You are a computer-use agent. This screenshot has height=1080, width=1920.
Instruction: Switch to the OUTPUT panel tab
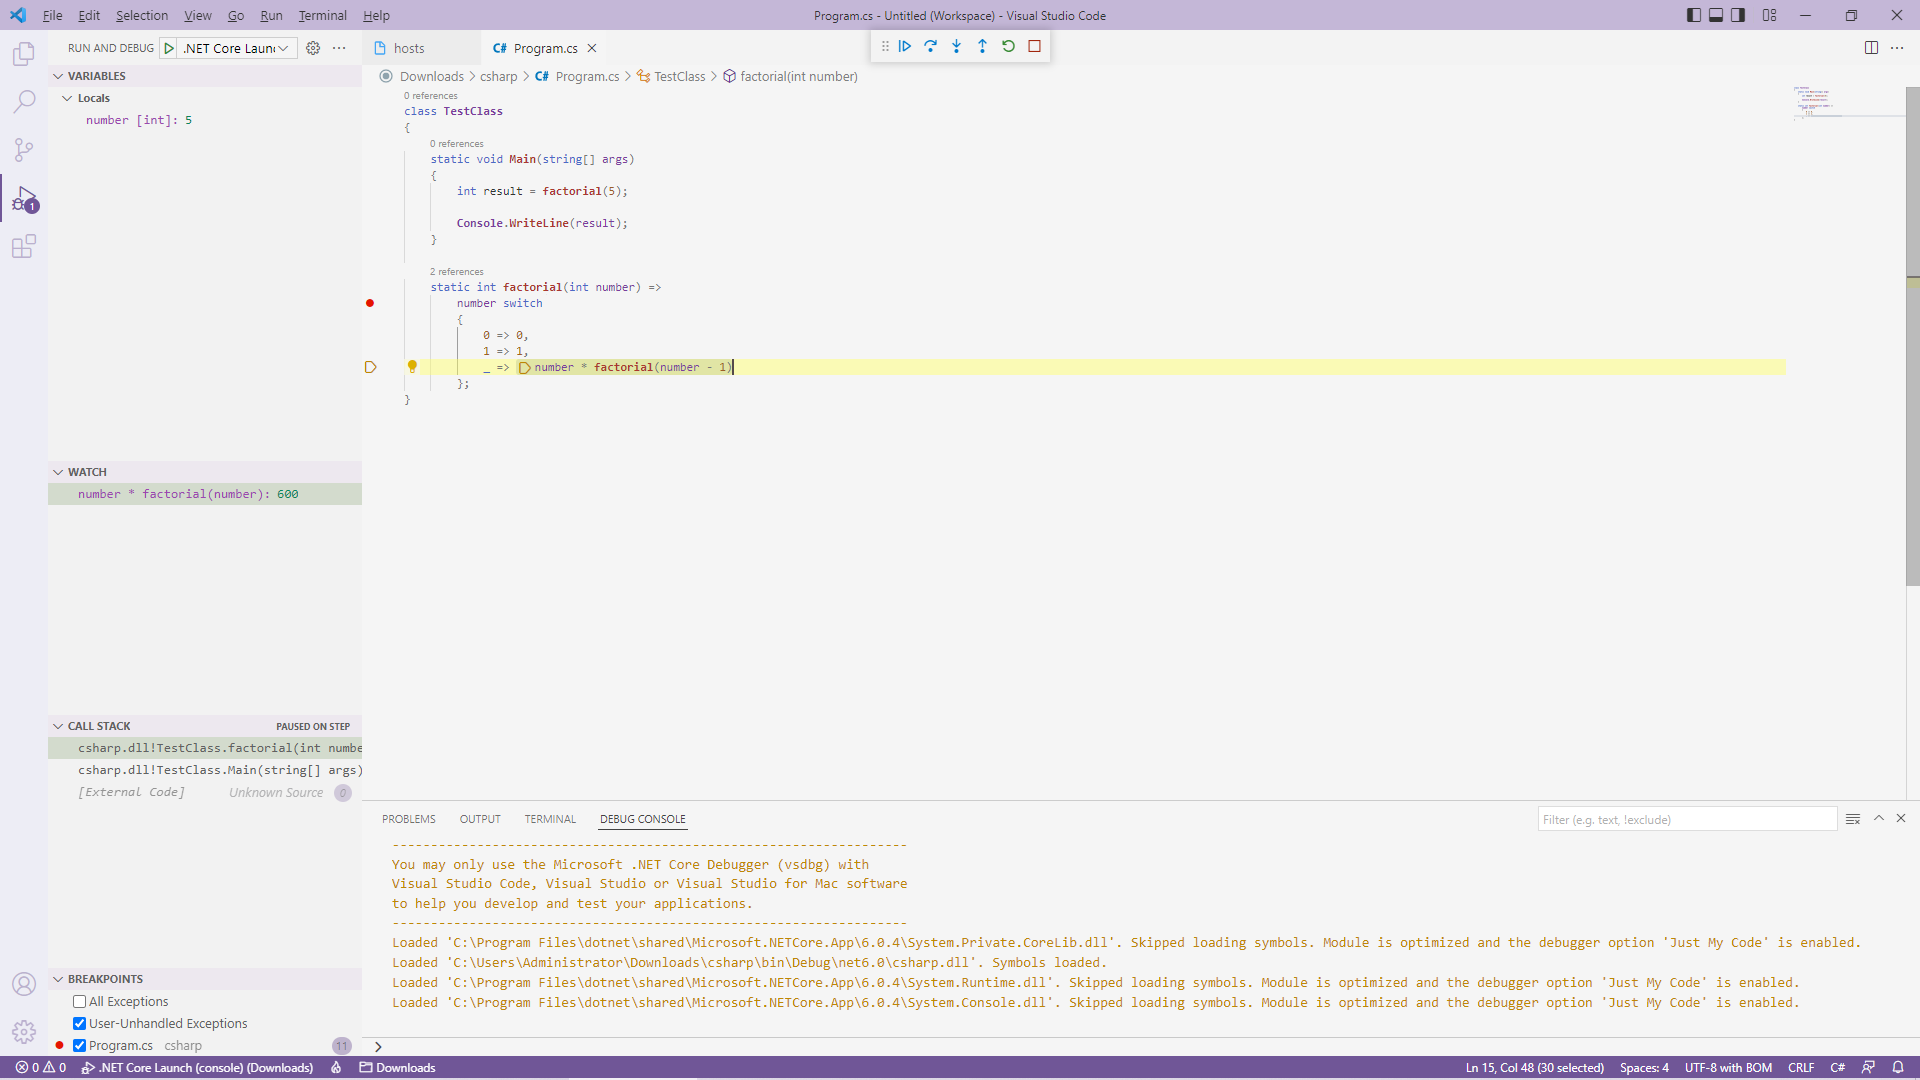tap(480, 819)
